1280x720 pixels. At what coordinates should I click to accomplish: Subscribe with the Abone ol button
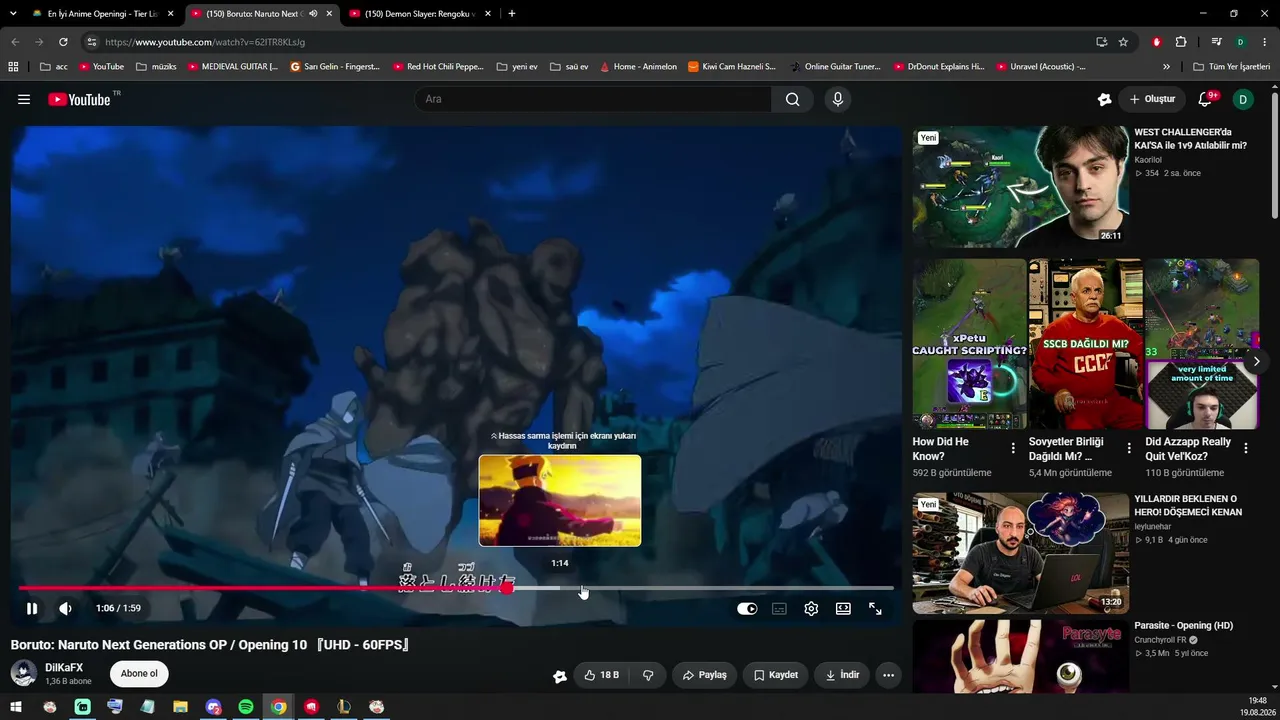point(139,674)
